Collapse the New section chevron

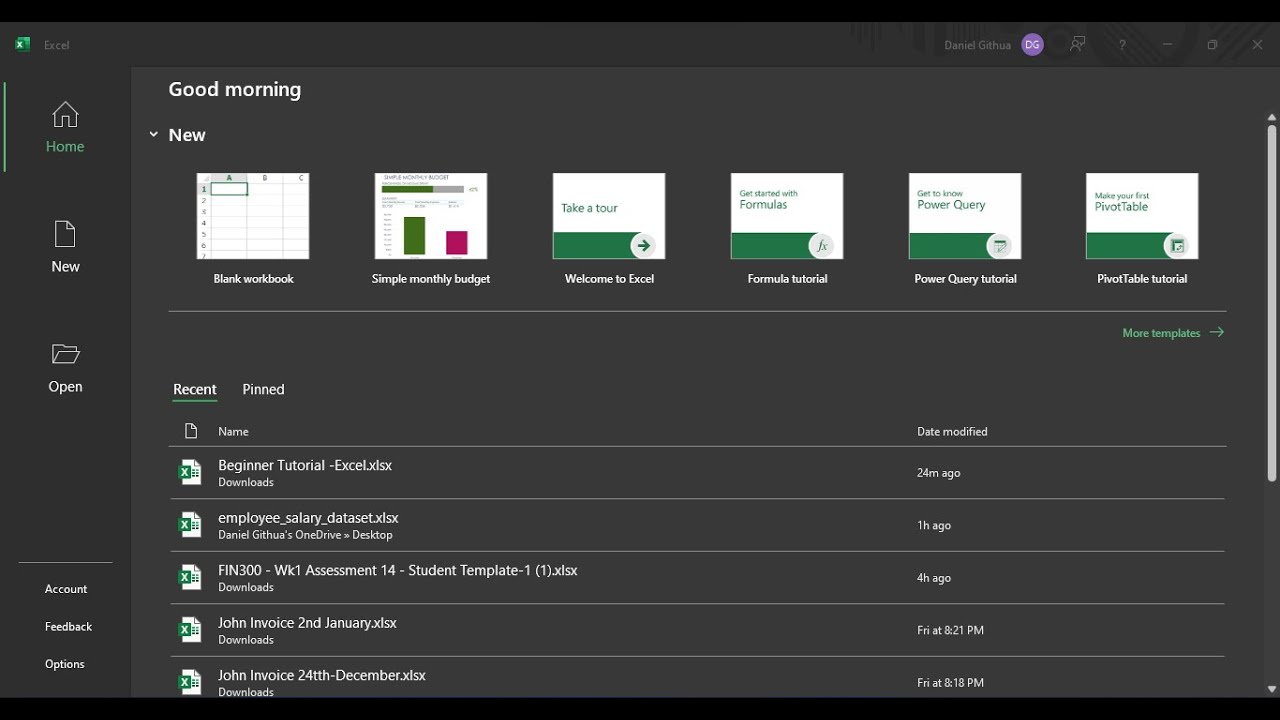153,134
